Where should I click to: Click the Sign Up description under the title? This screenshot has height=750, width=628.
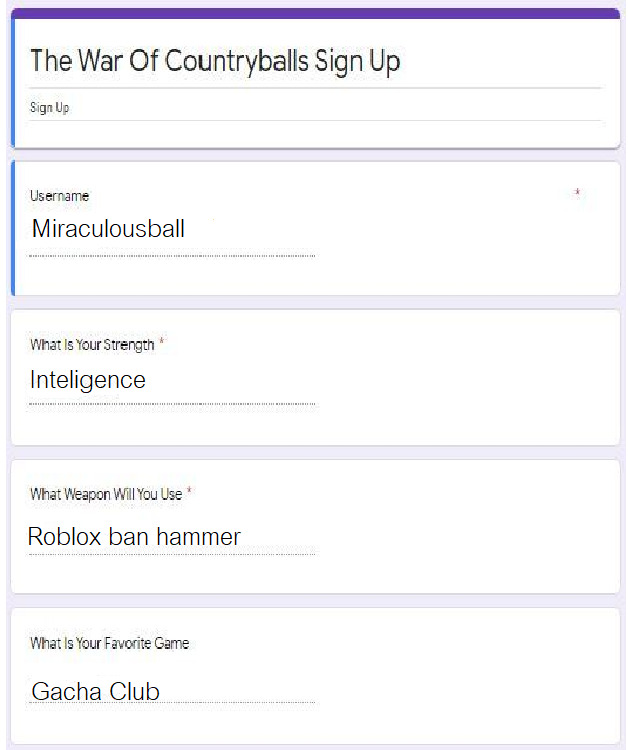pos(50,108)
